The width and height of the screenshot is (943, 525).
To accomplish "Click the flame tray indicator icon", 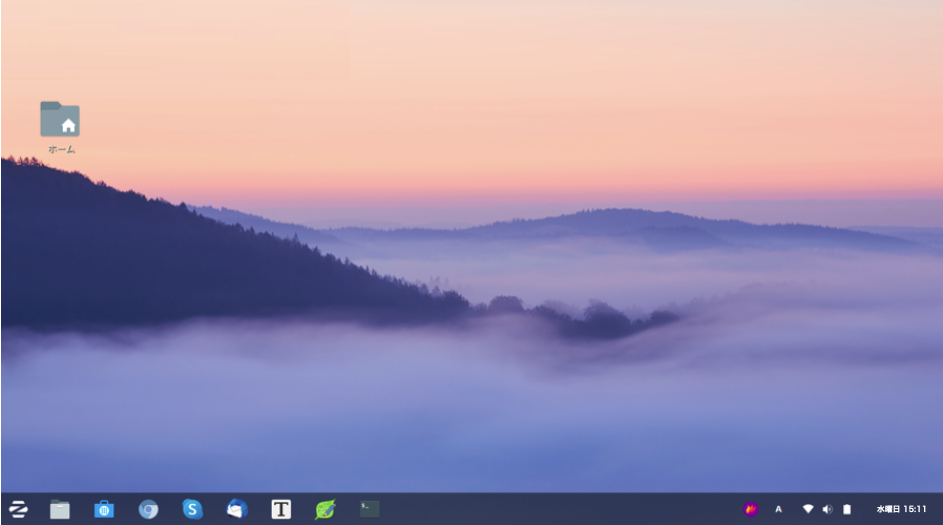I will tap(751, 509).
